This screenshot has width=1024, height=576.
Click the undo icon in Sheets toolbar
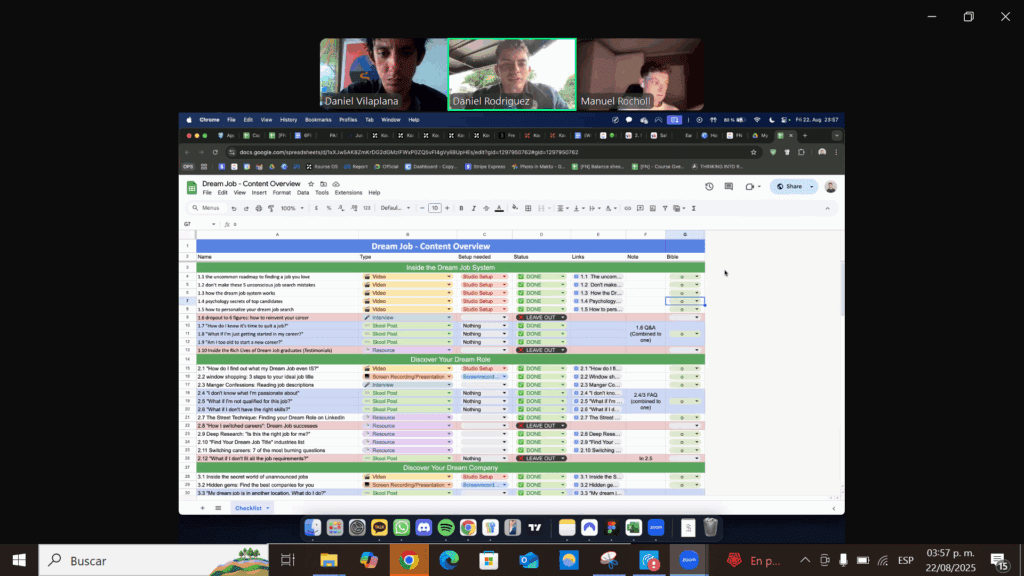233,208
